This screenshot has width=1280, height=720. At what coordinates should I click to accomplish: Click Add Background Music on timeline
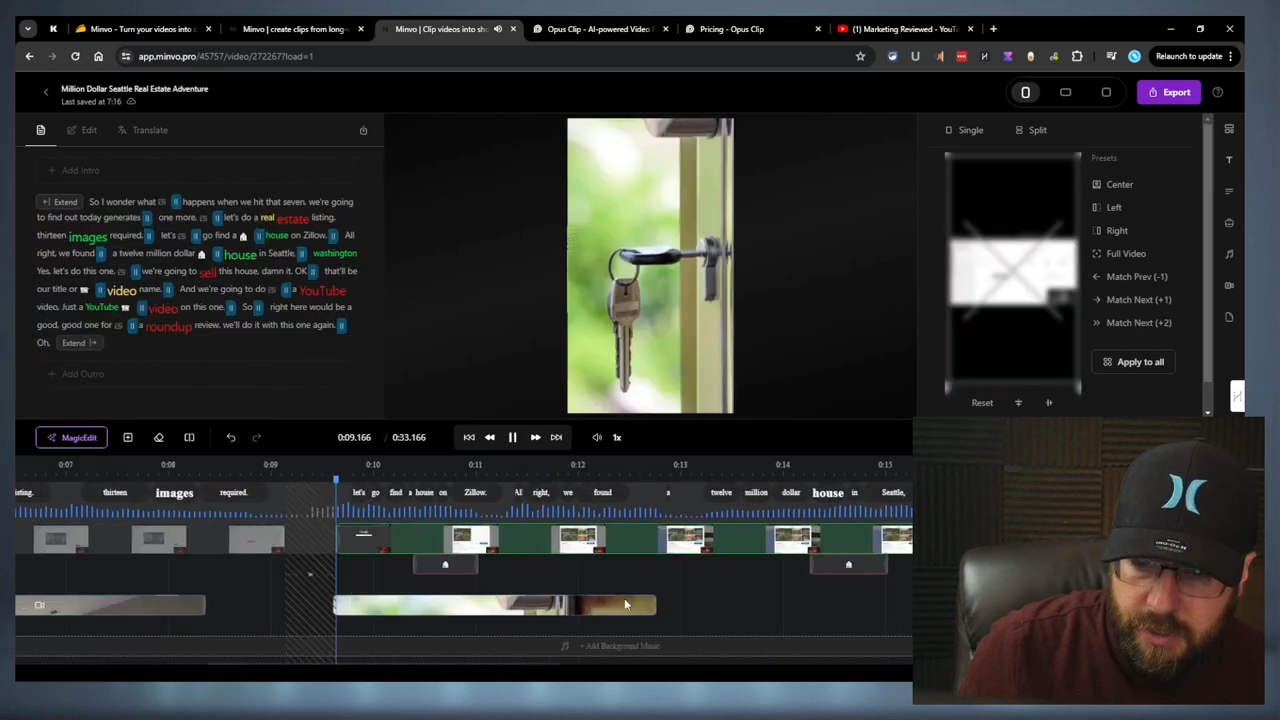[610, 646]
